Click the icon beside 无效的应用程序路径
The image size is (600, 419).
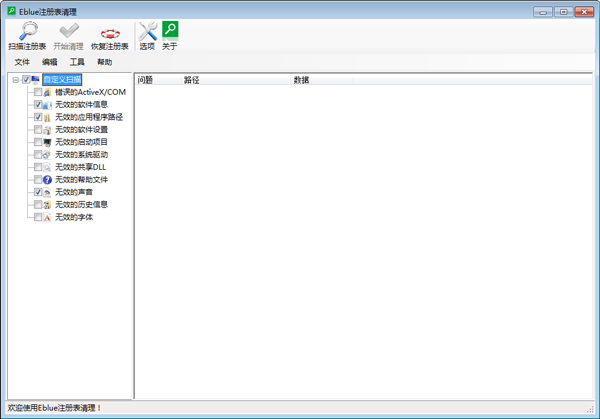pyautogui.click(x=47, y=117)
